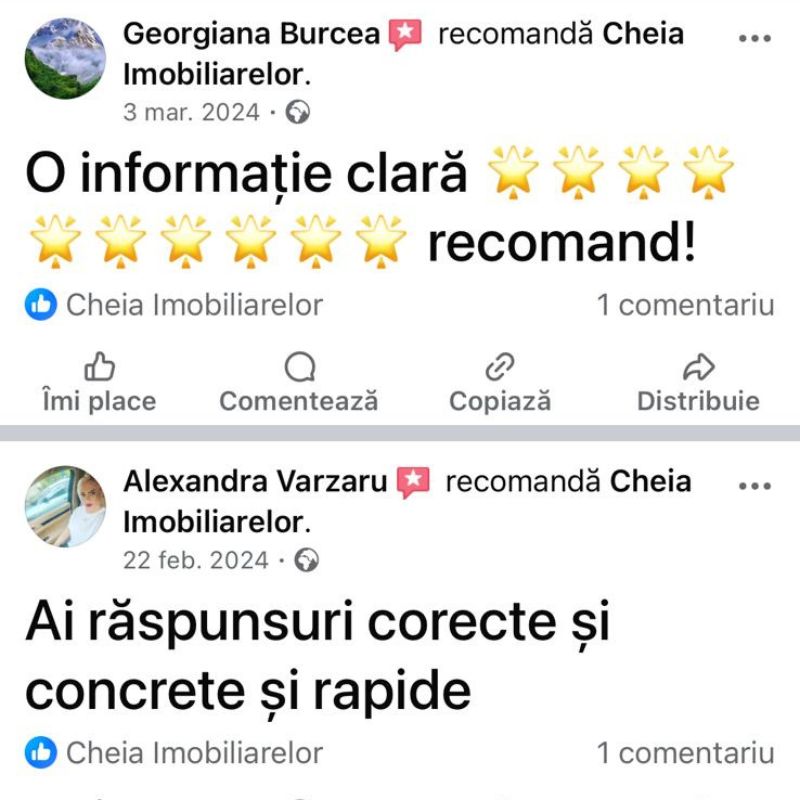Open the three-dot options menu on Georgiana's review
Image resolution: width=800 pixels, height=800 pixels.
point(755,38)
